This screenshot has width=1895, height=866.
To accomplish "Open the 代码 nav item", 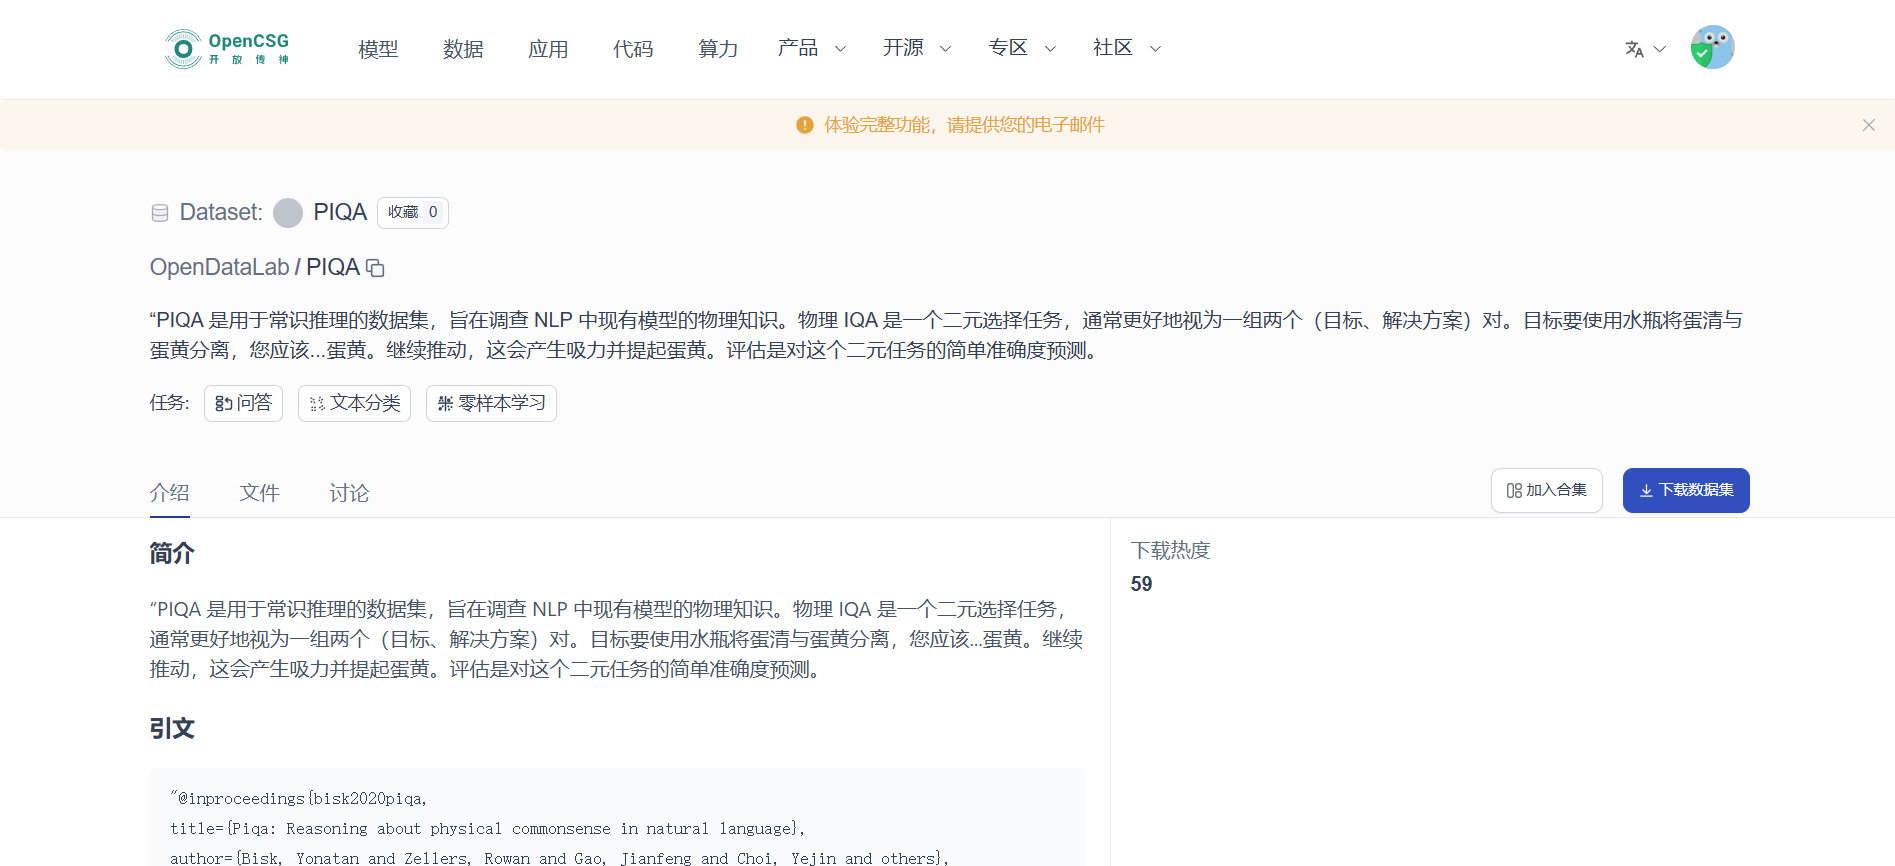I will pos(633,49).
